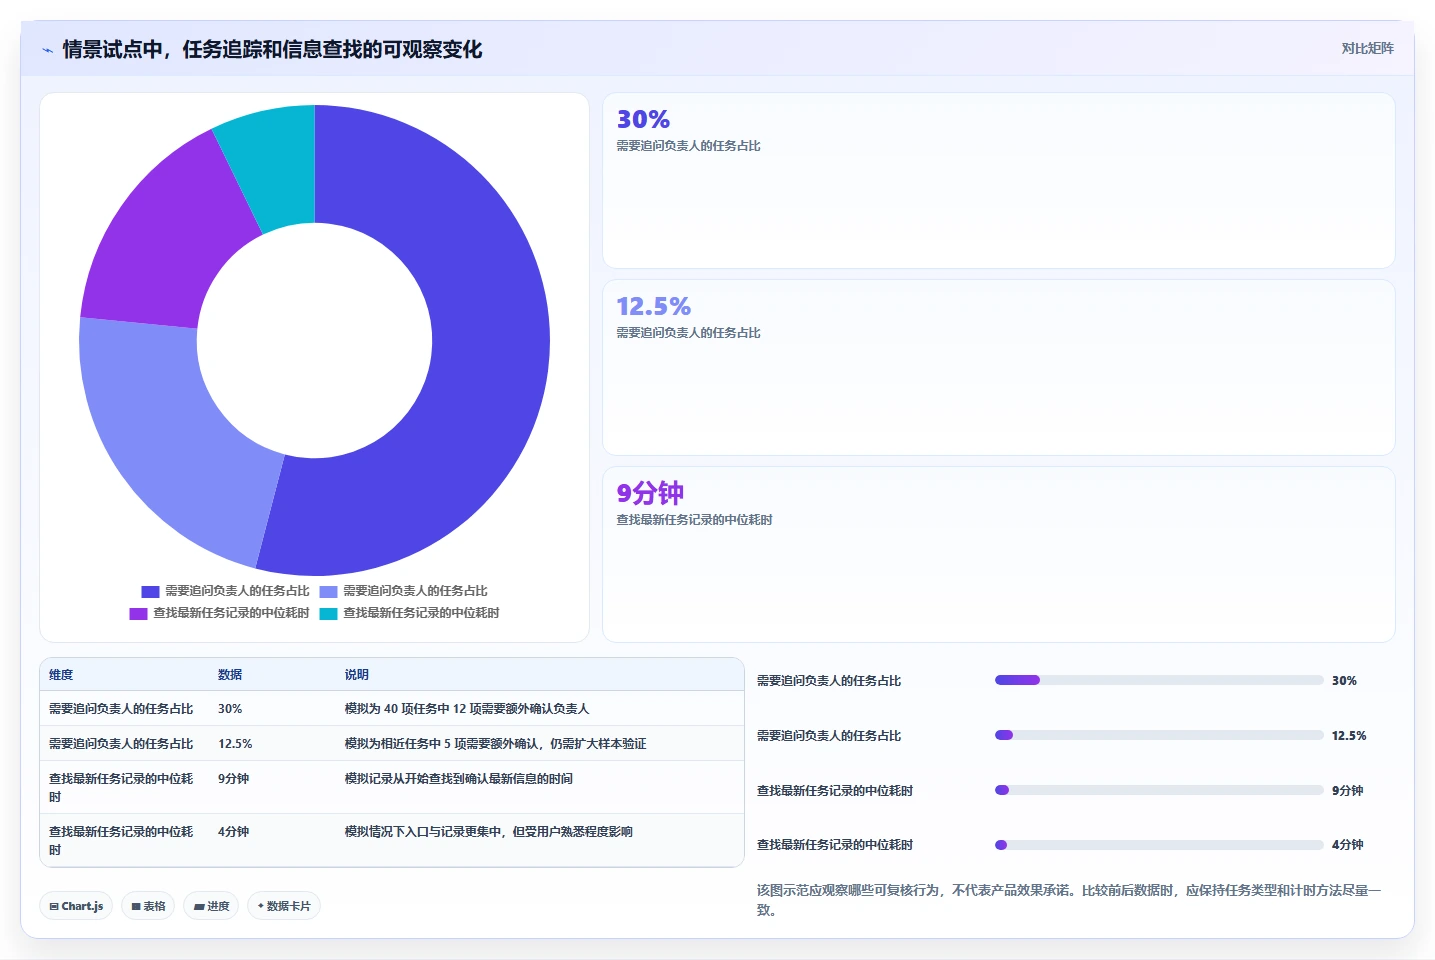This screenshot has height=960, width=1435.
Task: Click the small blue icon beside the title
Action: (x=47, y=50)
